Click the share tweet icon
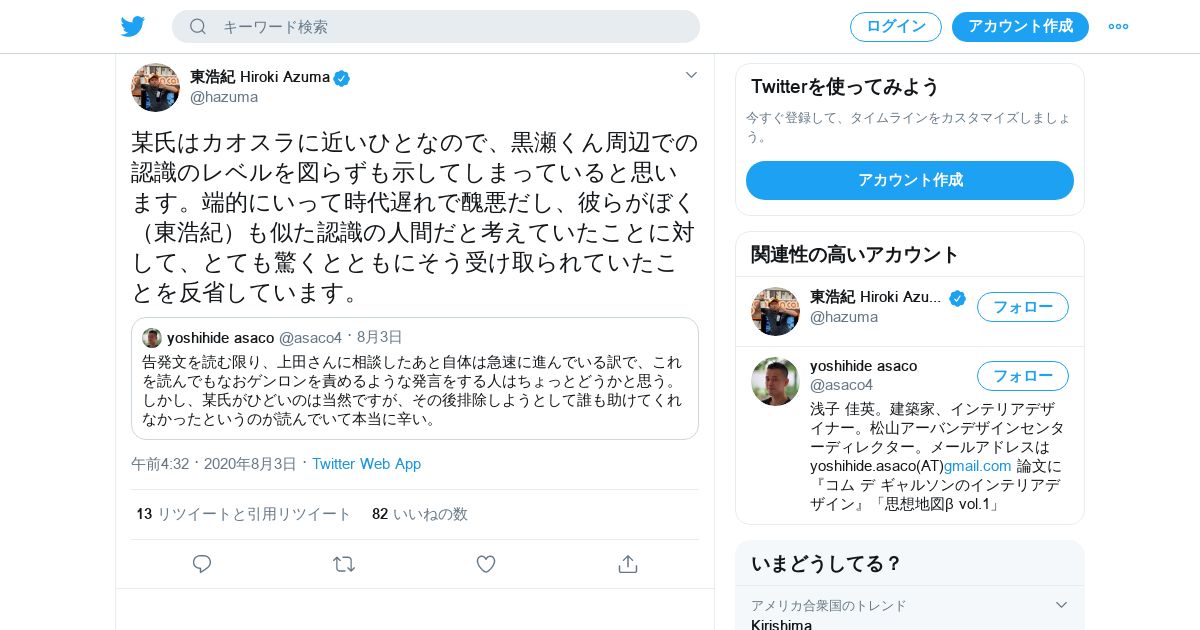The image size is (1200, 630). [628, 564]
